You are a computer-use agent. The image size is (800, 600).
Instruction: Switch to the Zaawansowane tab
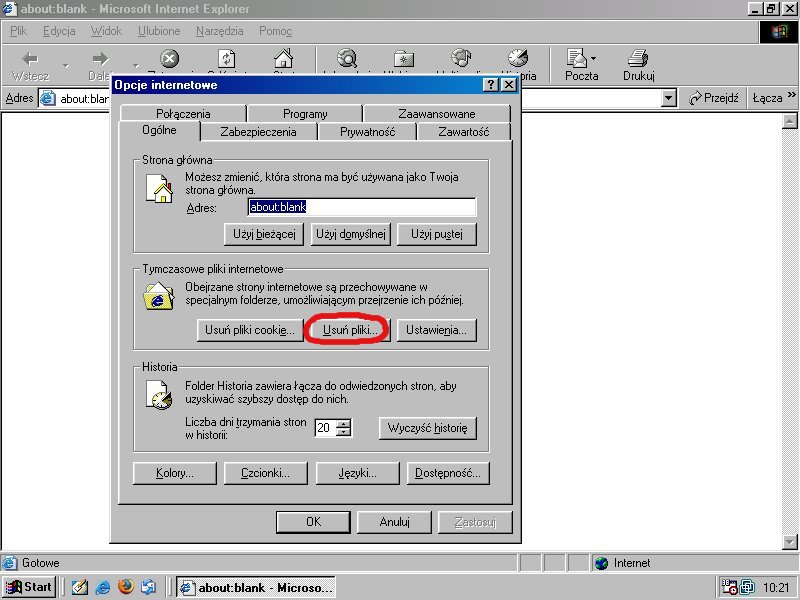(x=437, y=114)
